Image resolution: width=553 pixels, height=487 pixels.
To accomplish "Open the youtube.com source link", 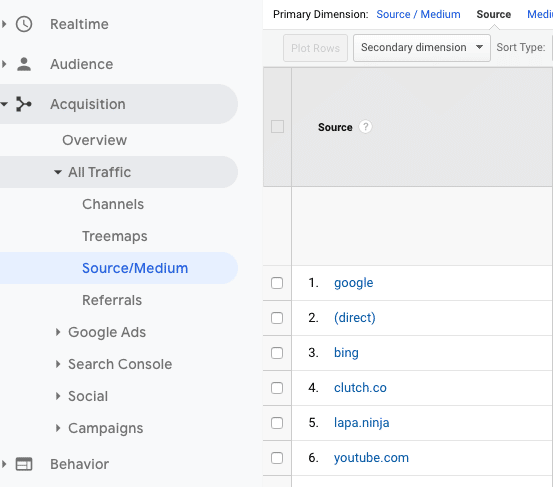I will pyautogui.click(x=371, y=458).
